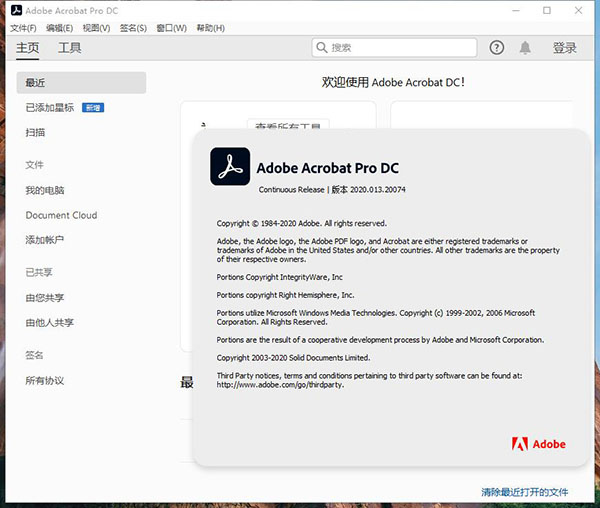Select 最近 in the sidebar

click(81, 83)
